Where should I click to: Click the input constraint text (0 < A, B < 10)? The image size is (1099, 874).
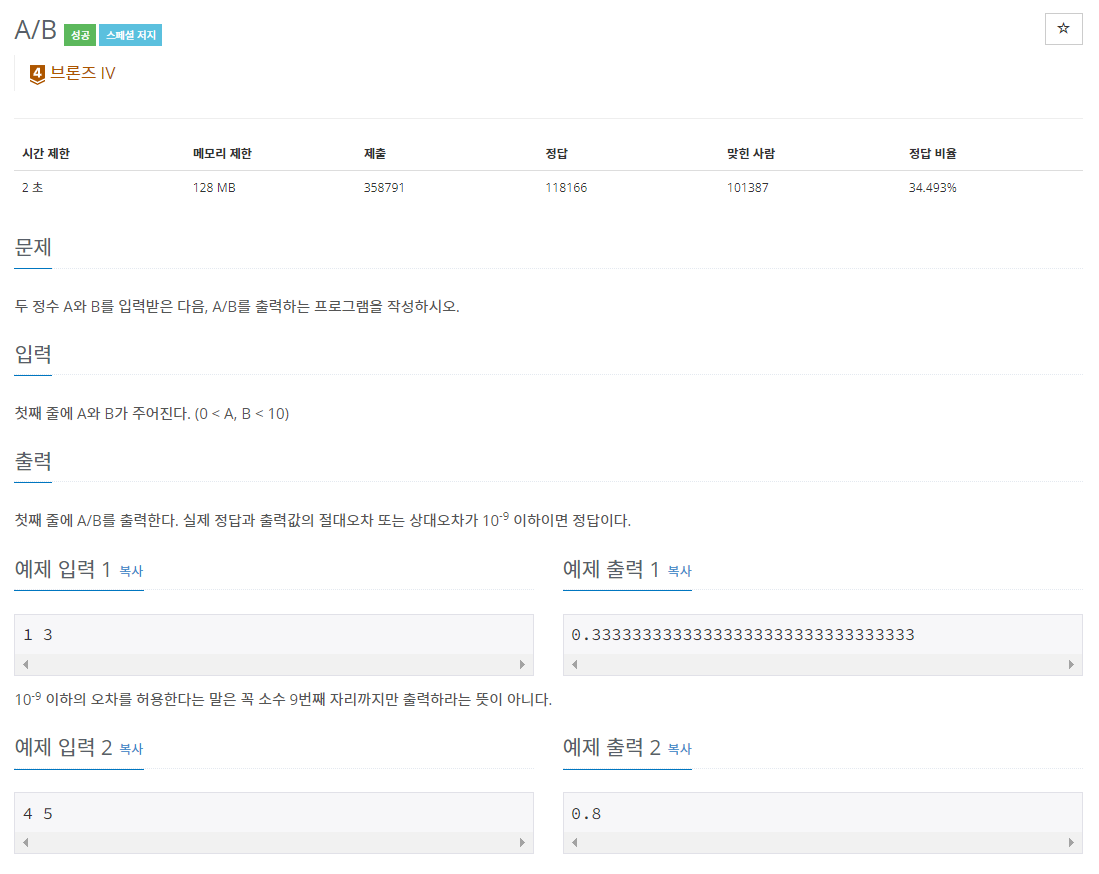[242, 414]
